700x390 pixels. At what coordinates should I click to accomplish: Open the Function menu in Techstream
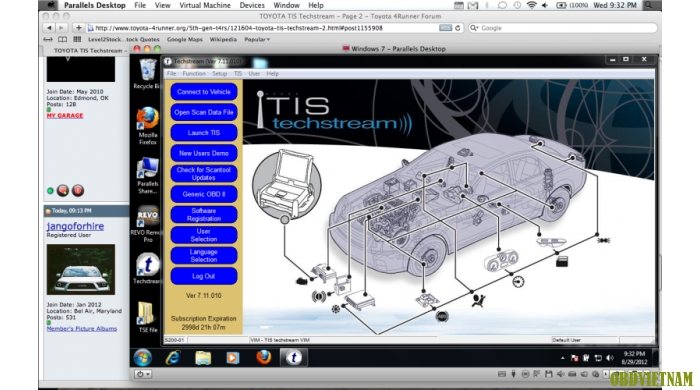coord(194,74)
